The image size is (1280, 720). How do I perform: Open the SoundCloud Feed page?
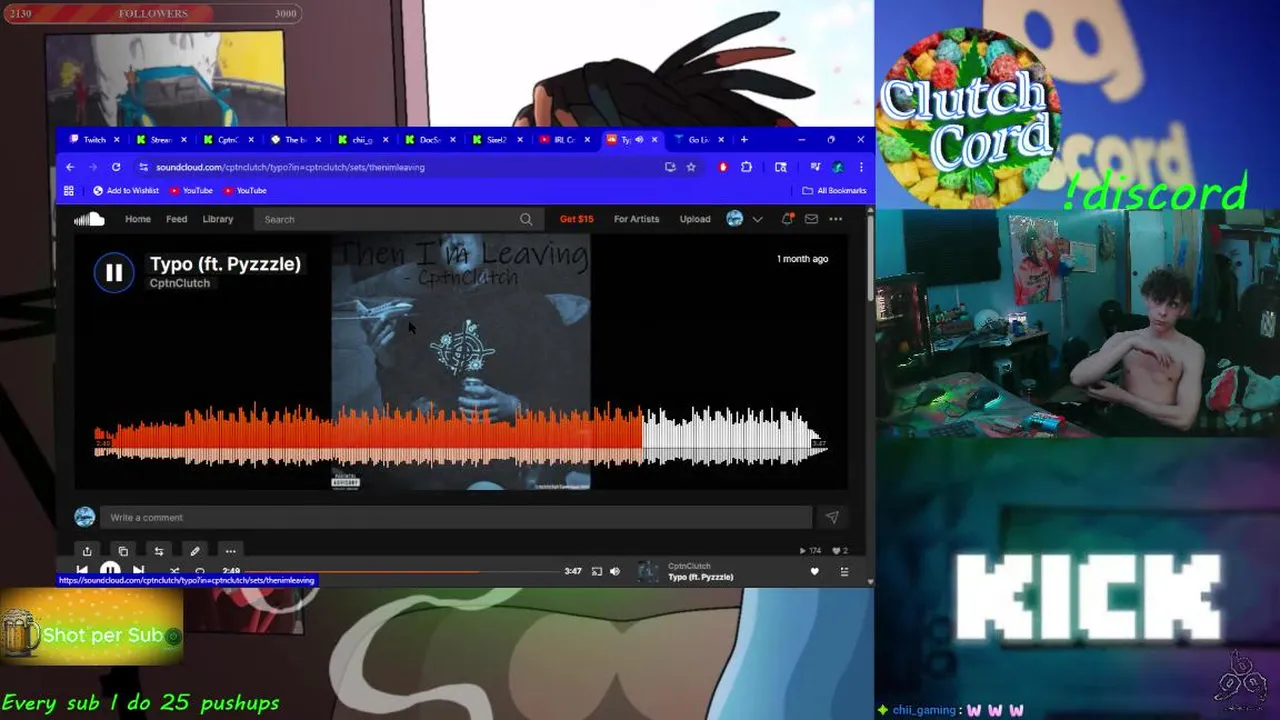pyautogui.click(x=177, y=219)
